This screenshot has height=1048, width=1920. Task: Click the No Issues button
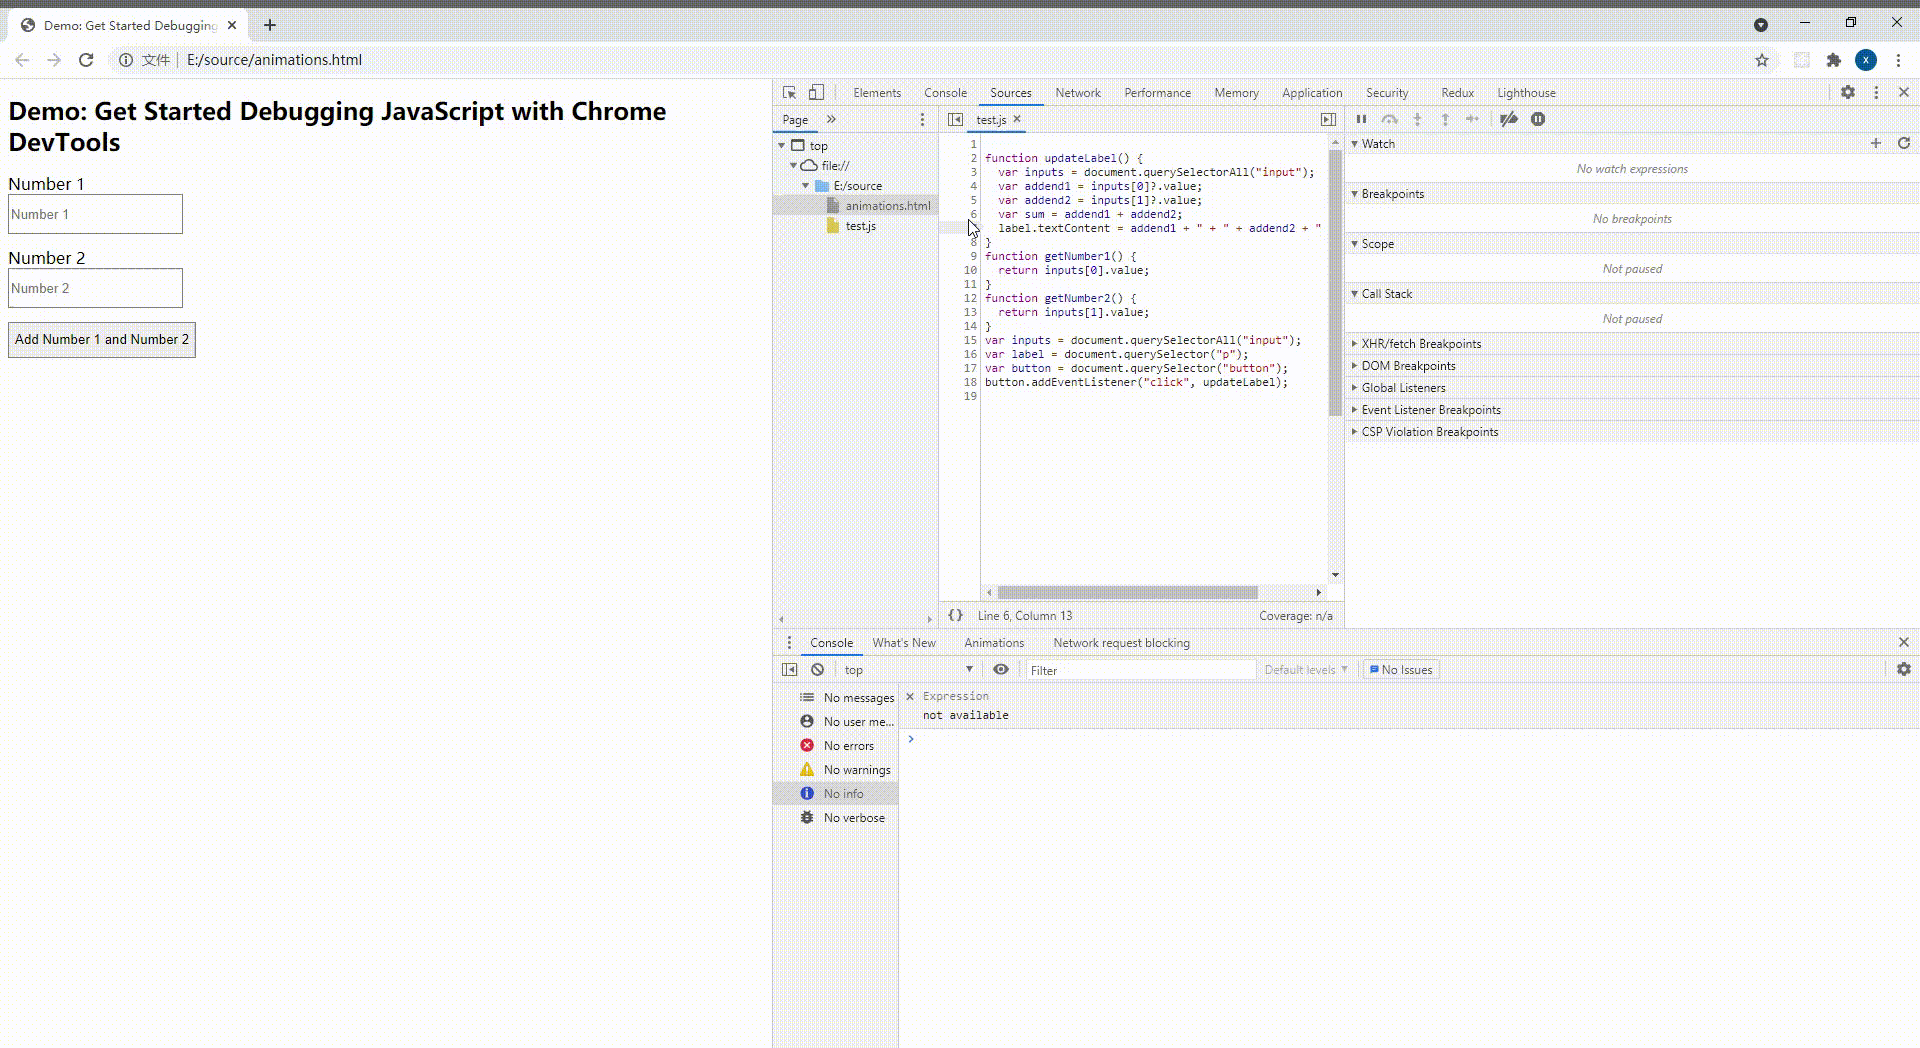[x=1401, y=670]
